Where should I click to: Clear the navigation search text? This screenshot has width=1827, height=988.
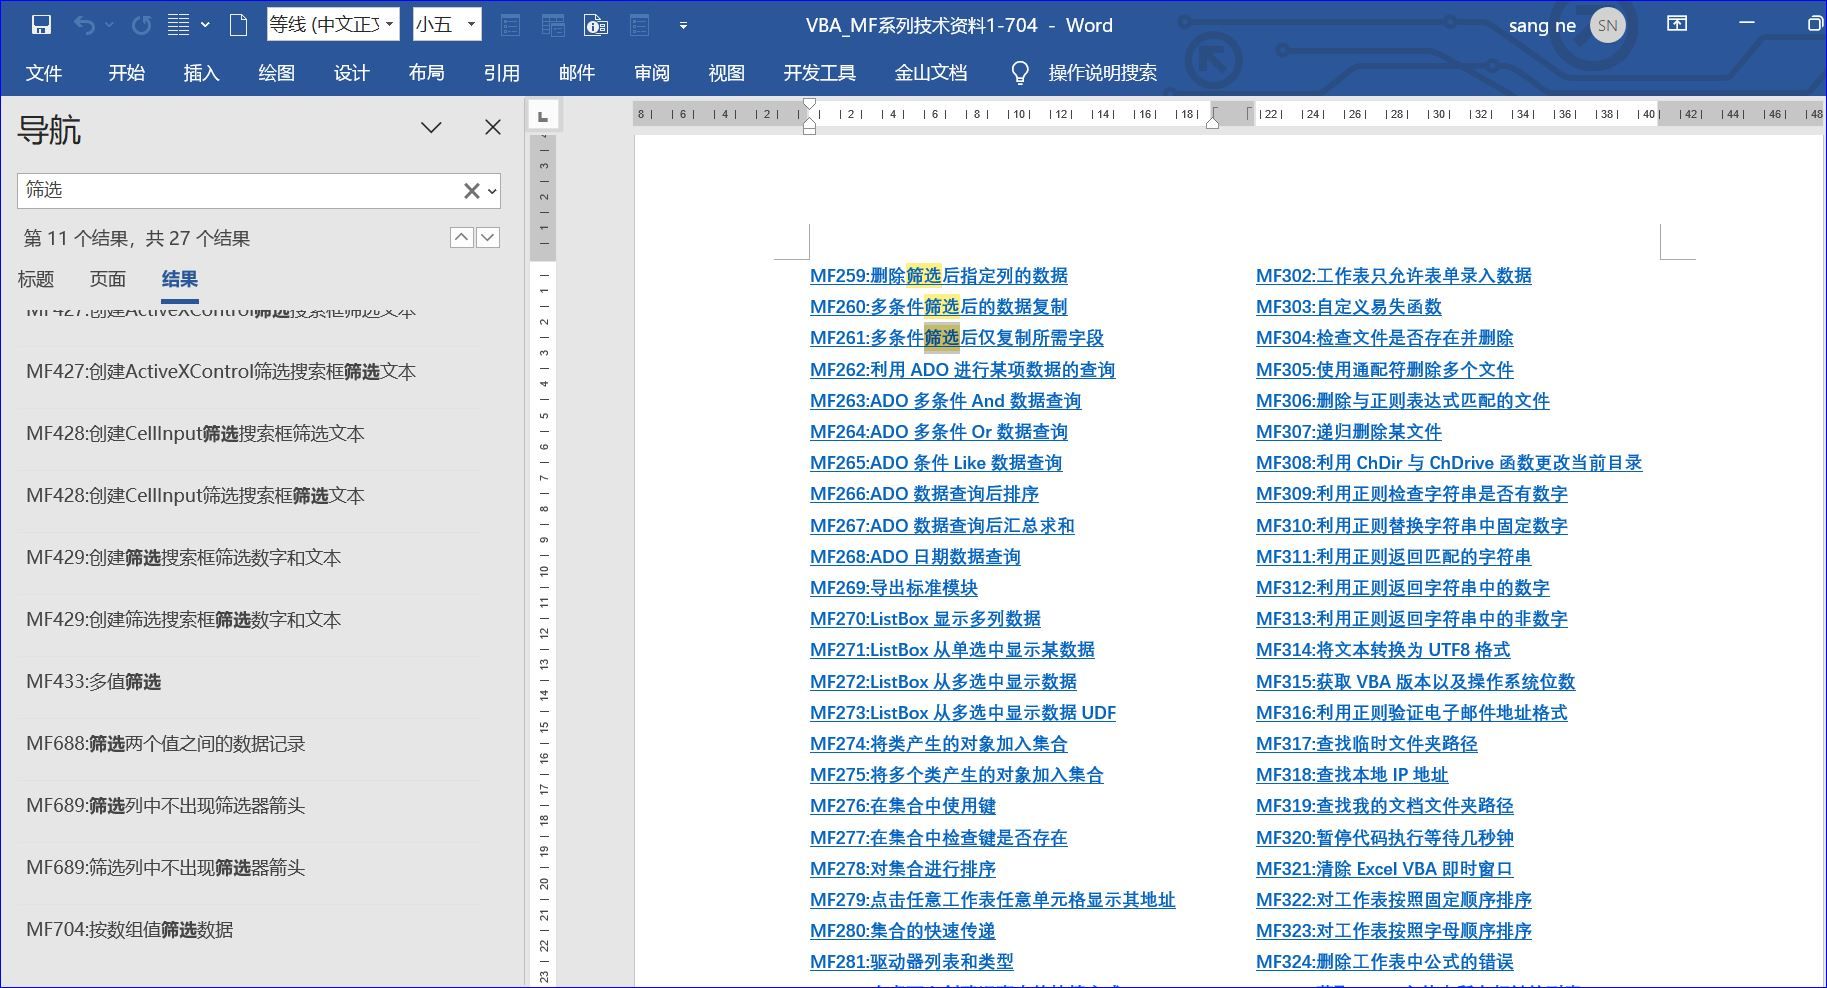(471, 190)
